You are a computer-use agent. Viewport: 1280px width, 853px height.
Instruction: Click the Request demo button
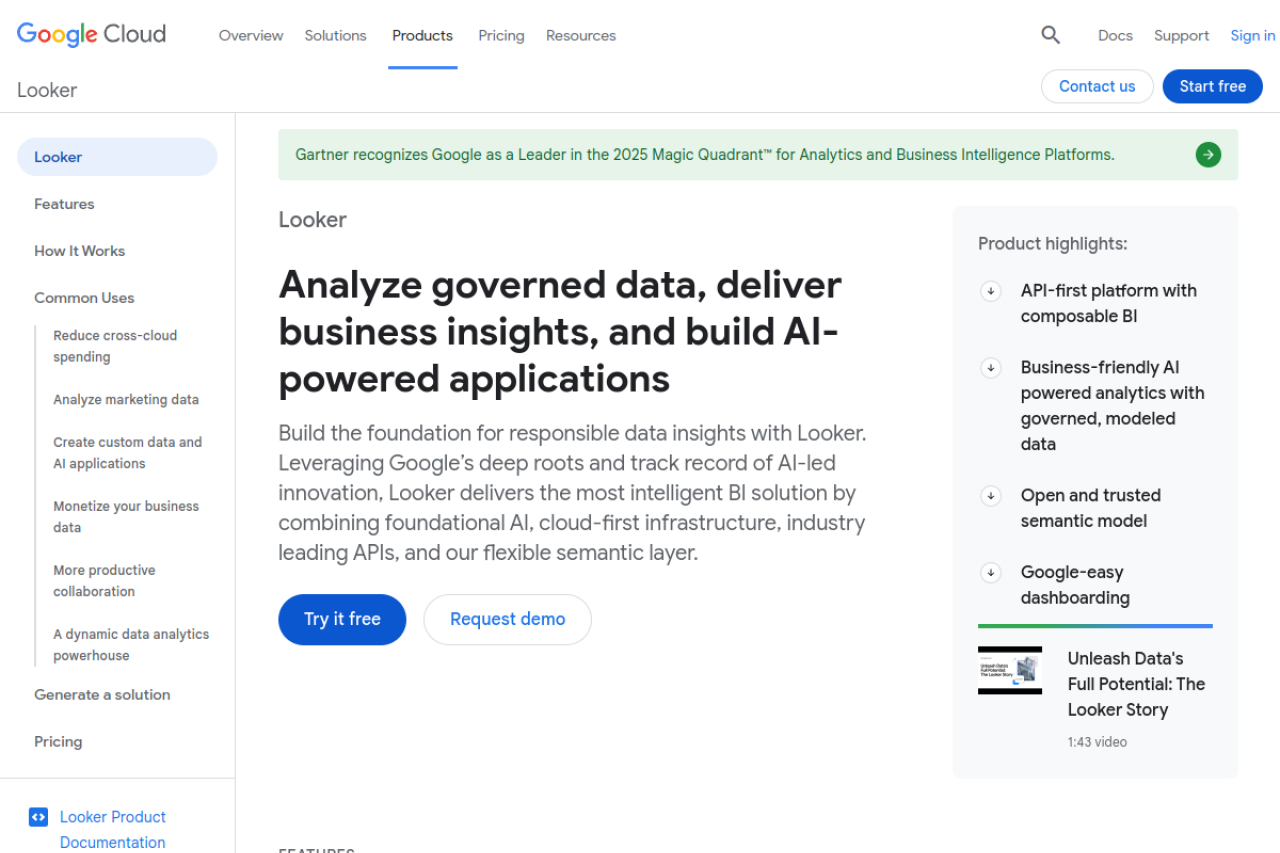507,619
